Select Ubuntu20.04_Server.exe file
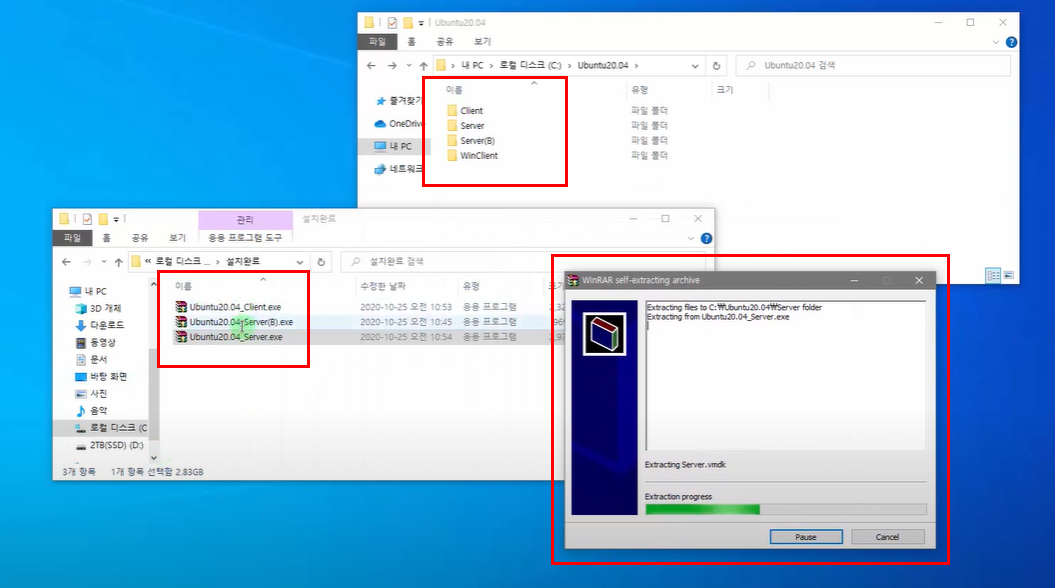This screenshot has height=588, width=1055. coord(235,336)
